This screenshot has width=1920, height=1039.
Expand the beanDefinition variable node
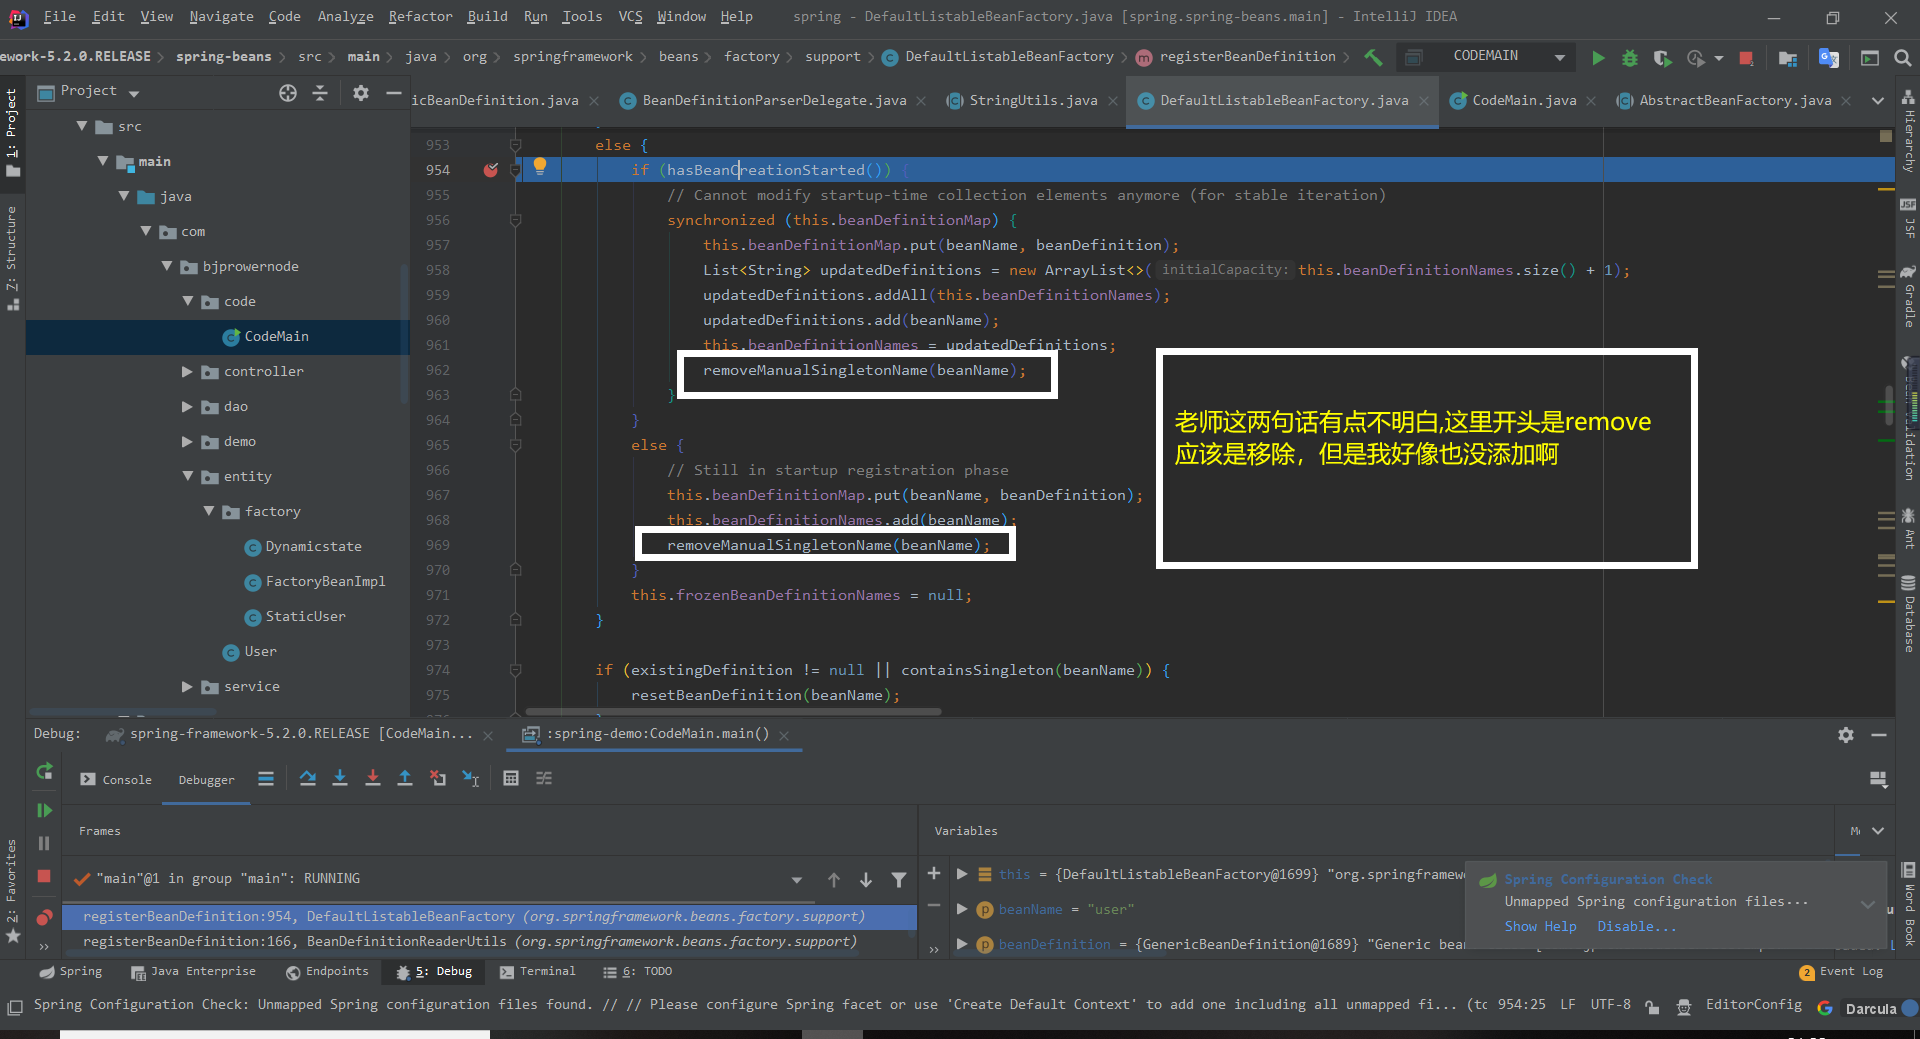click(962, 944)
